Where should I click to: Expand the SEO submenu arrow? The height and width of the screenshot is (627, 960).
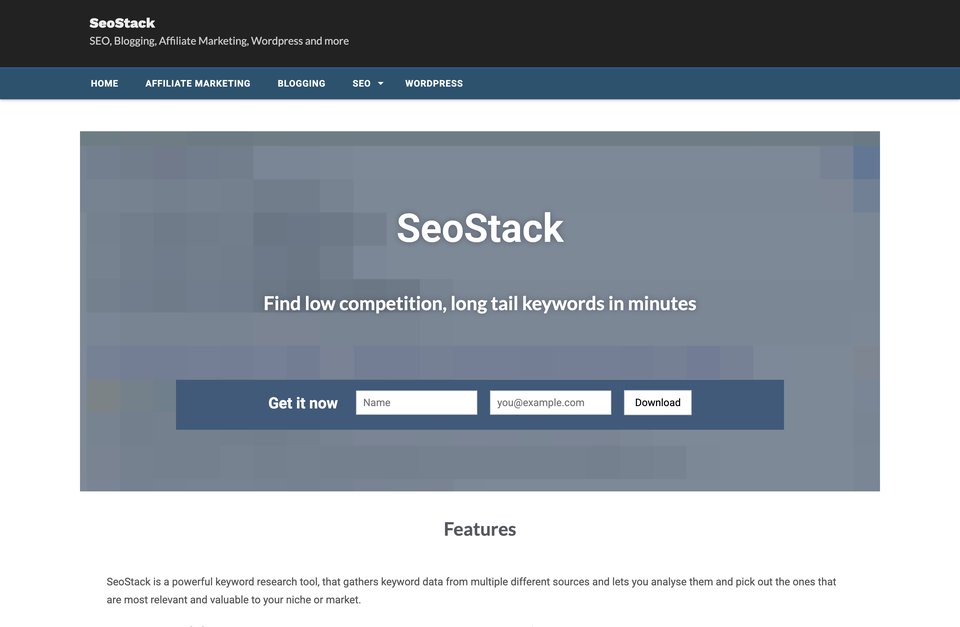pos(380,83)
